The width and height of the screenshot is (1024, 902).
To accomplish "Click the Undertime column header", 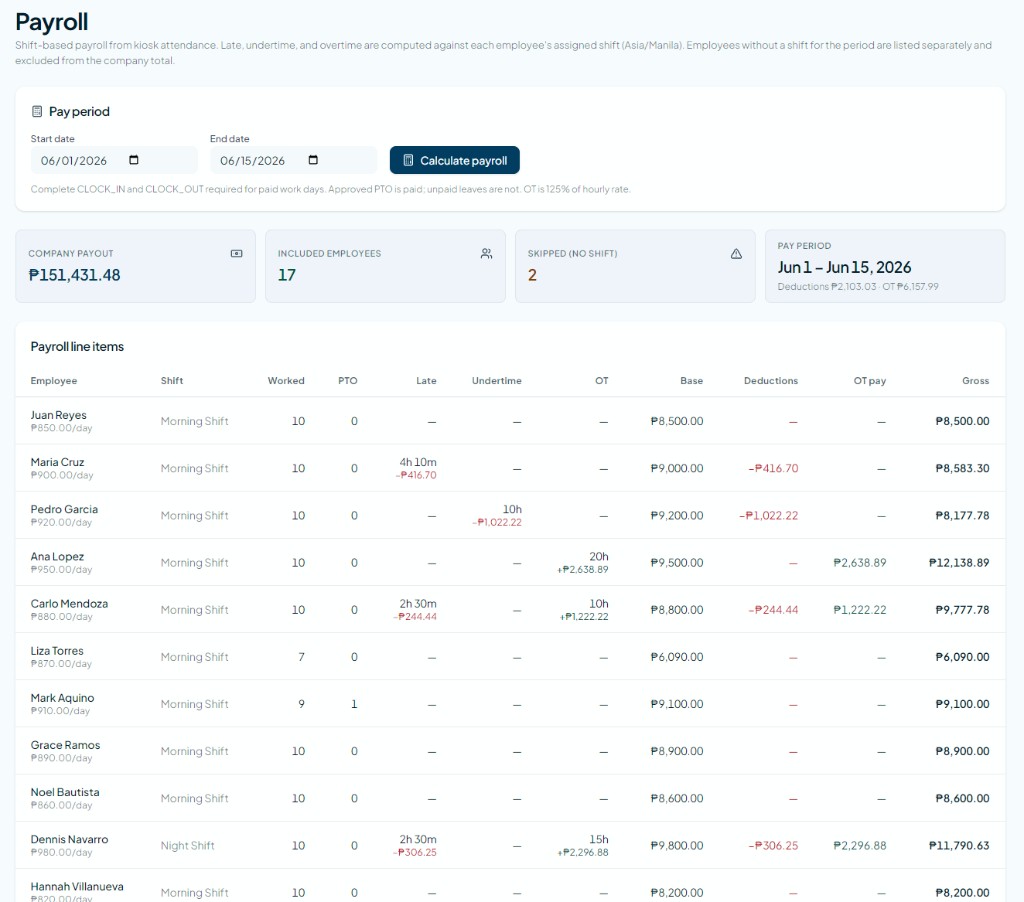I will pyautogui.click(x=497, y=381).
